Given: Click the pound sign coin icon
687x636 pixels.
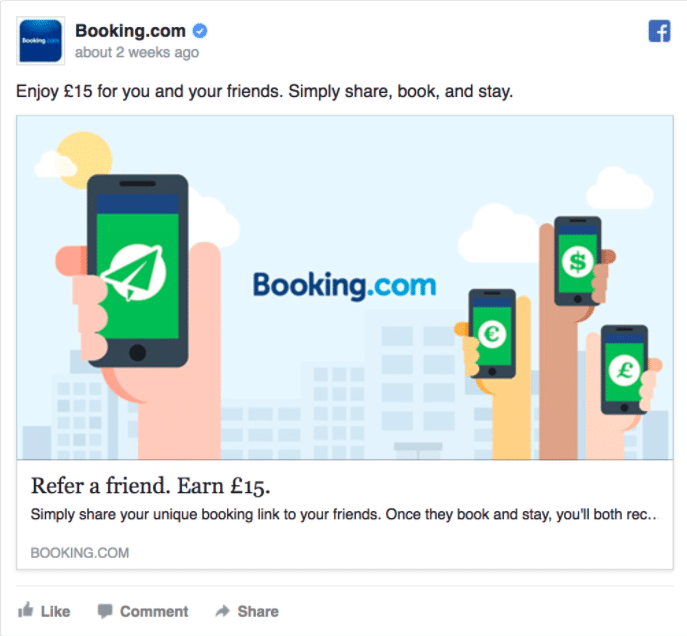Looking at the screenshot, I should [x=624, y=371].
